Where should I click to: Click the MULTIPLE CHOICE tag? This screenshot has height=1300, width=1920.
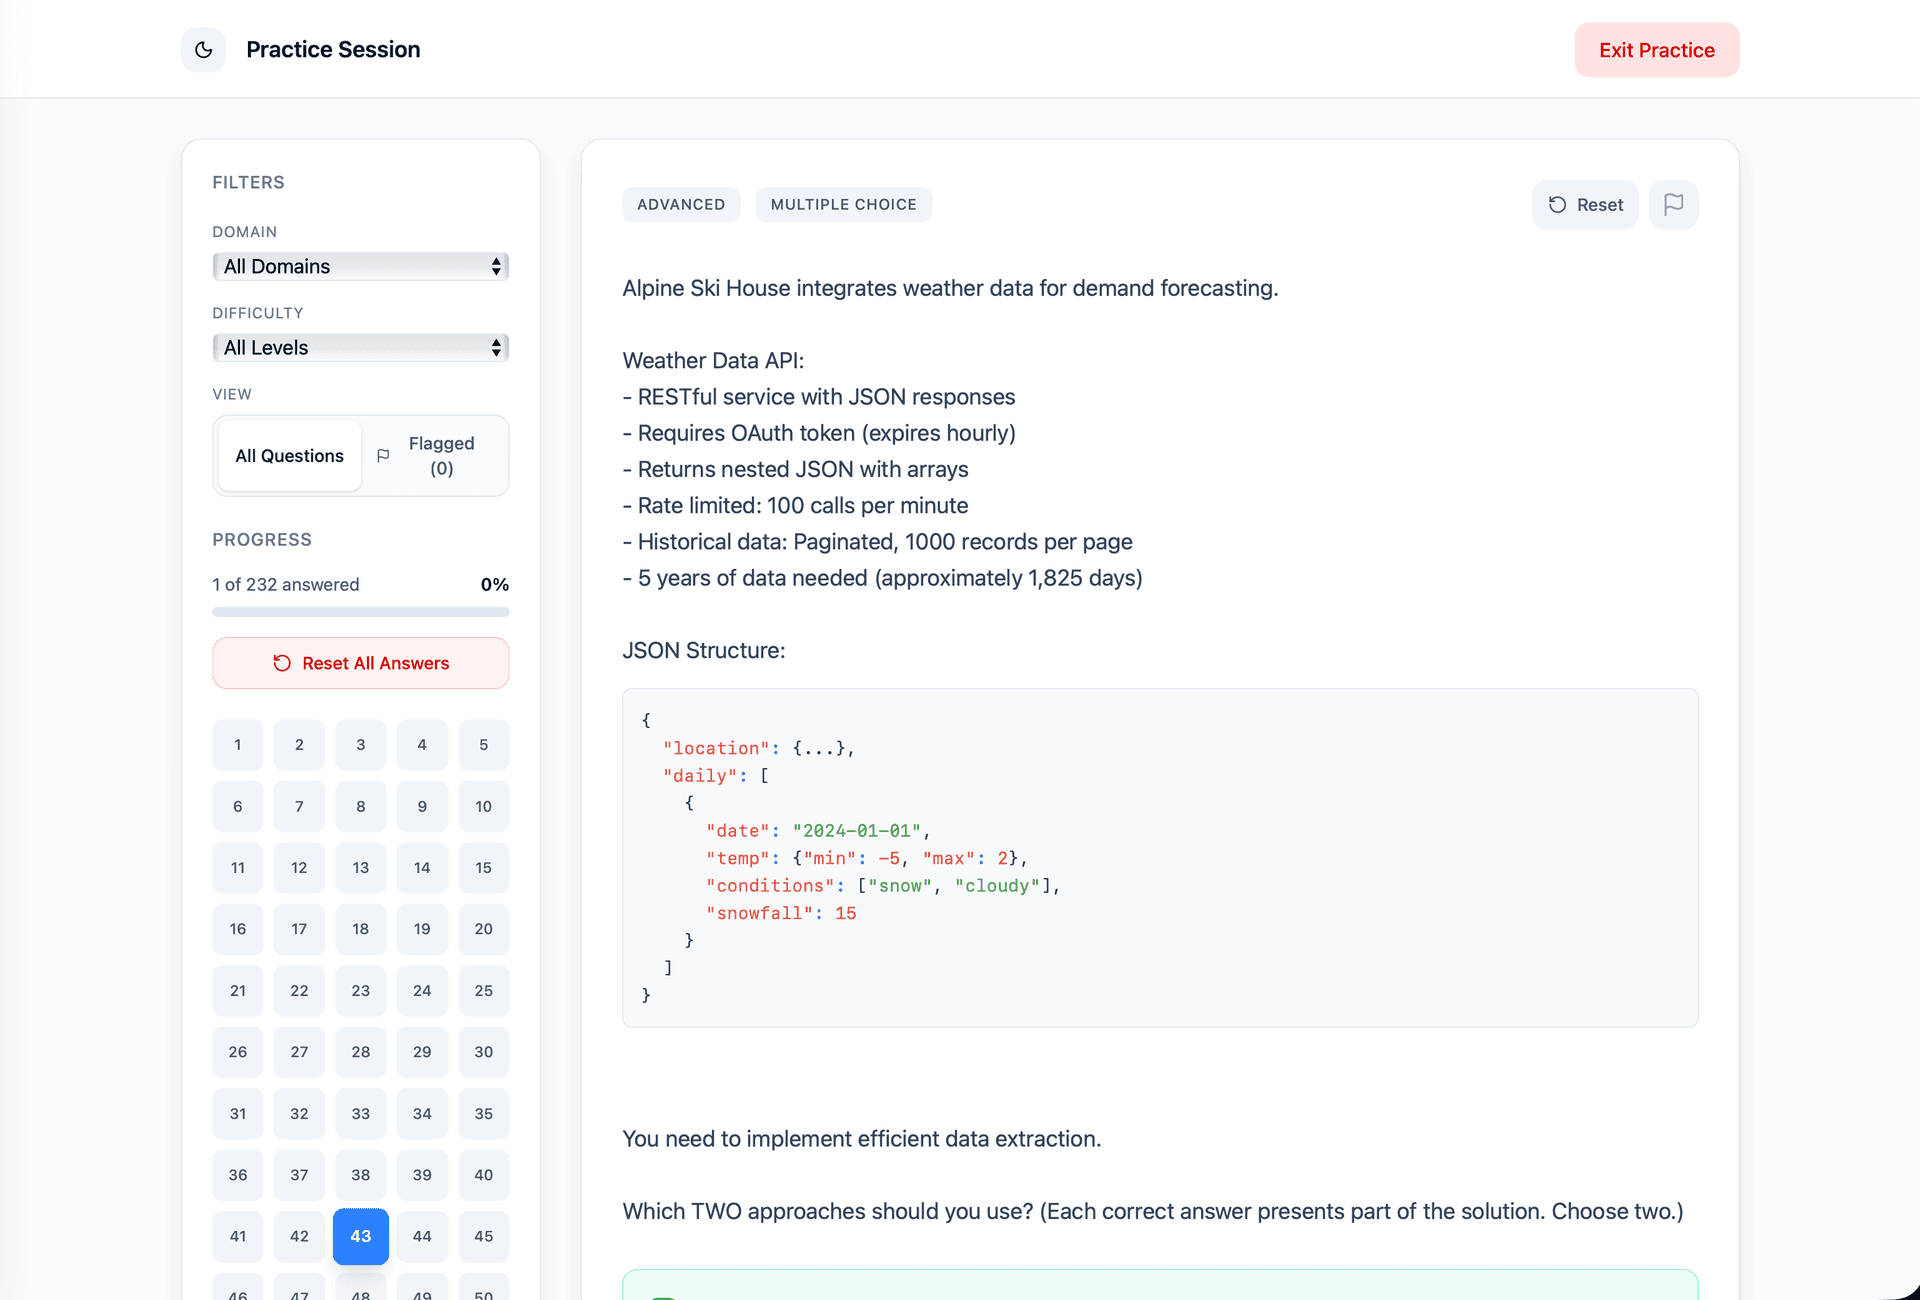tap(843, 205)
